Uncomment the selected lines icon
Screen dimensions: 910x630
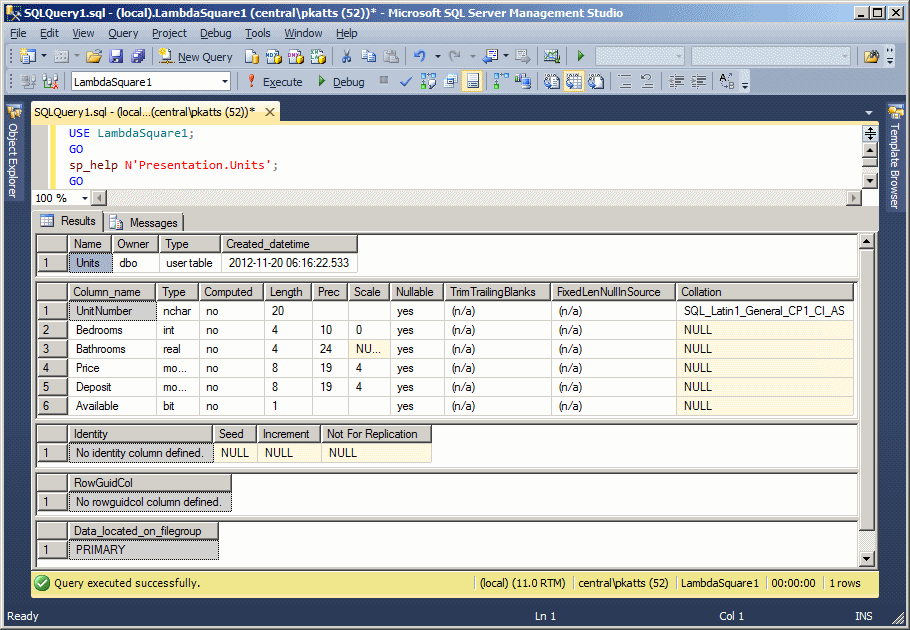click(647, 82)
